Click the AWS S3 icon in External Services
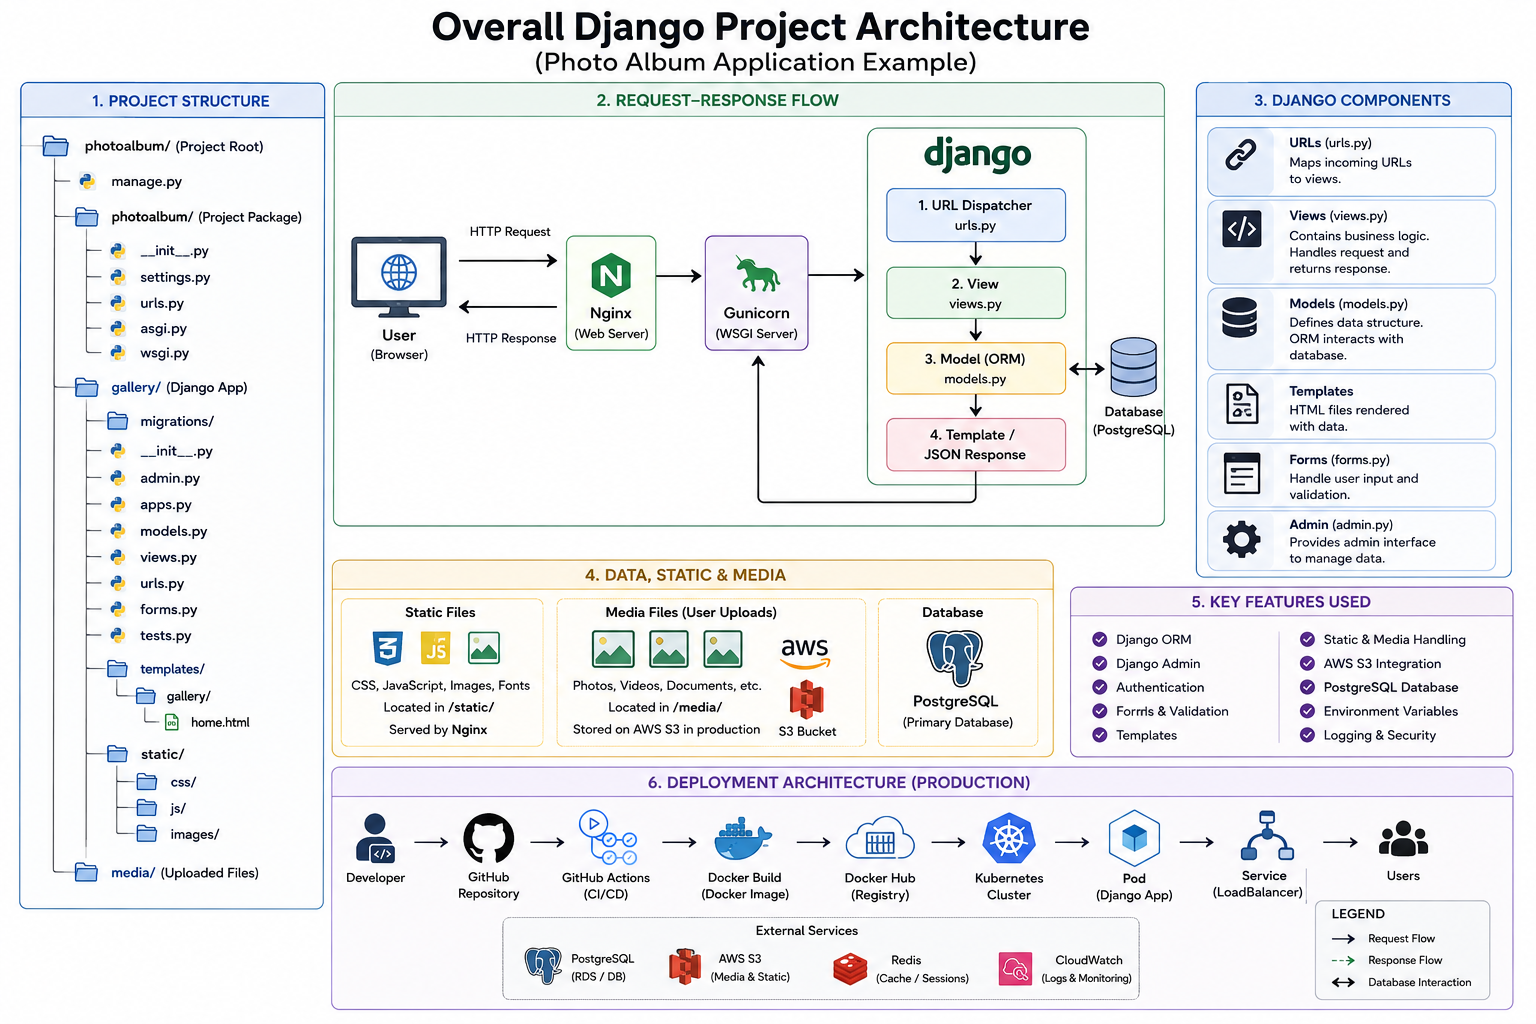Viewport: 1536px width, 1024px height. click(x=685, y=967)
